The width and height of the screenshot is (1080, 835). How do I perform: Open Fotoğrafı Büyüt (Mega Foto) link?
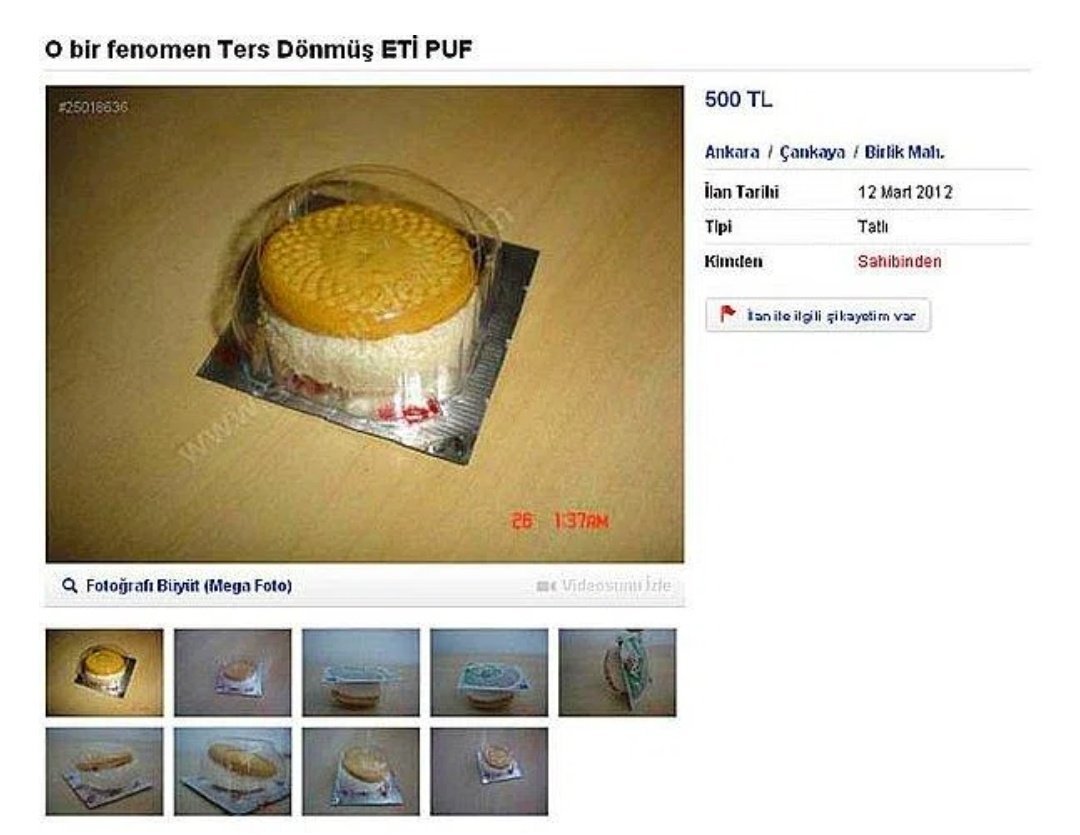(x=189, y=586)
